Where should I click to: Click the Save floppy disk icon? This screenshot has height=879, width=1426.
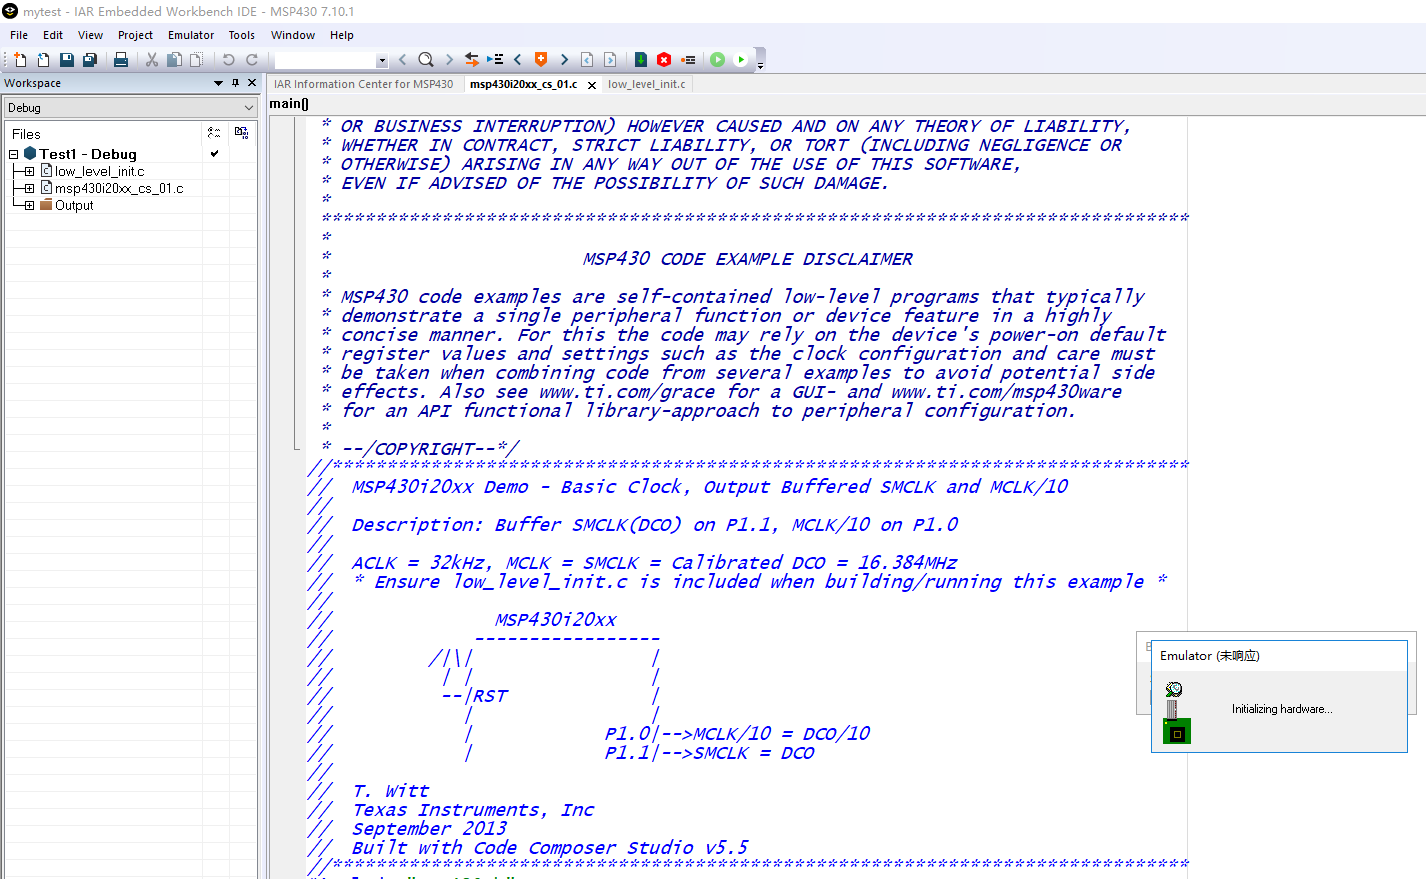pos(66,60)
